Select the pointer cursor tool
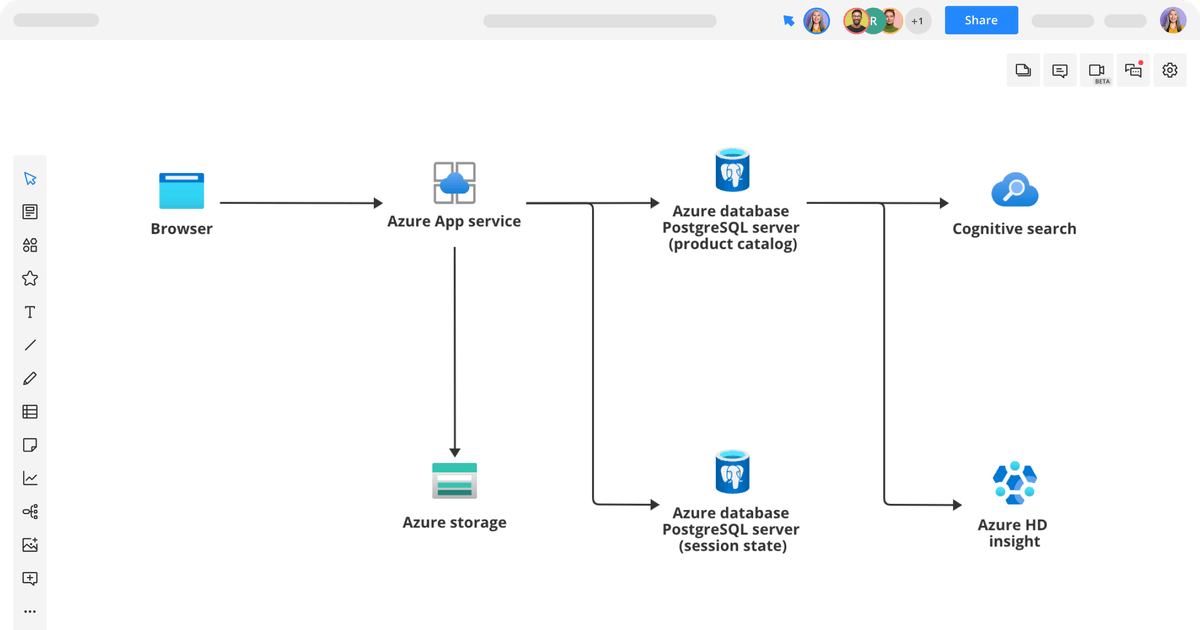1200x630 pixels. (x=30, y=179)
